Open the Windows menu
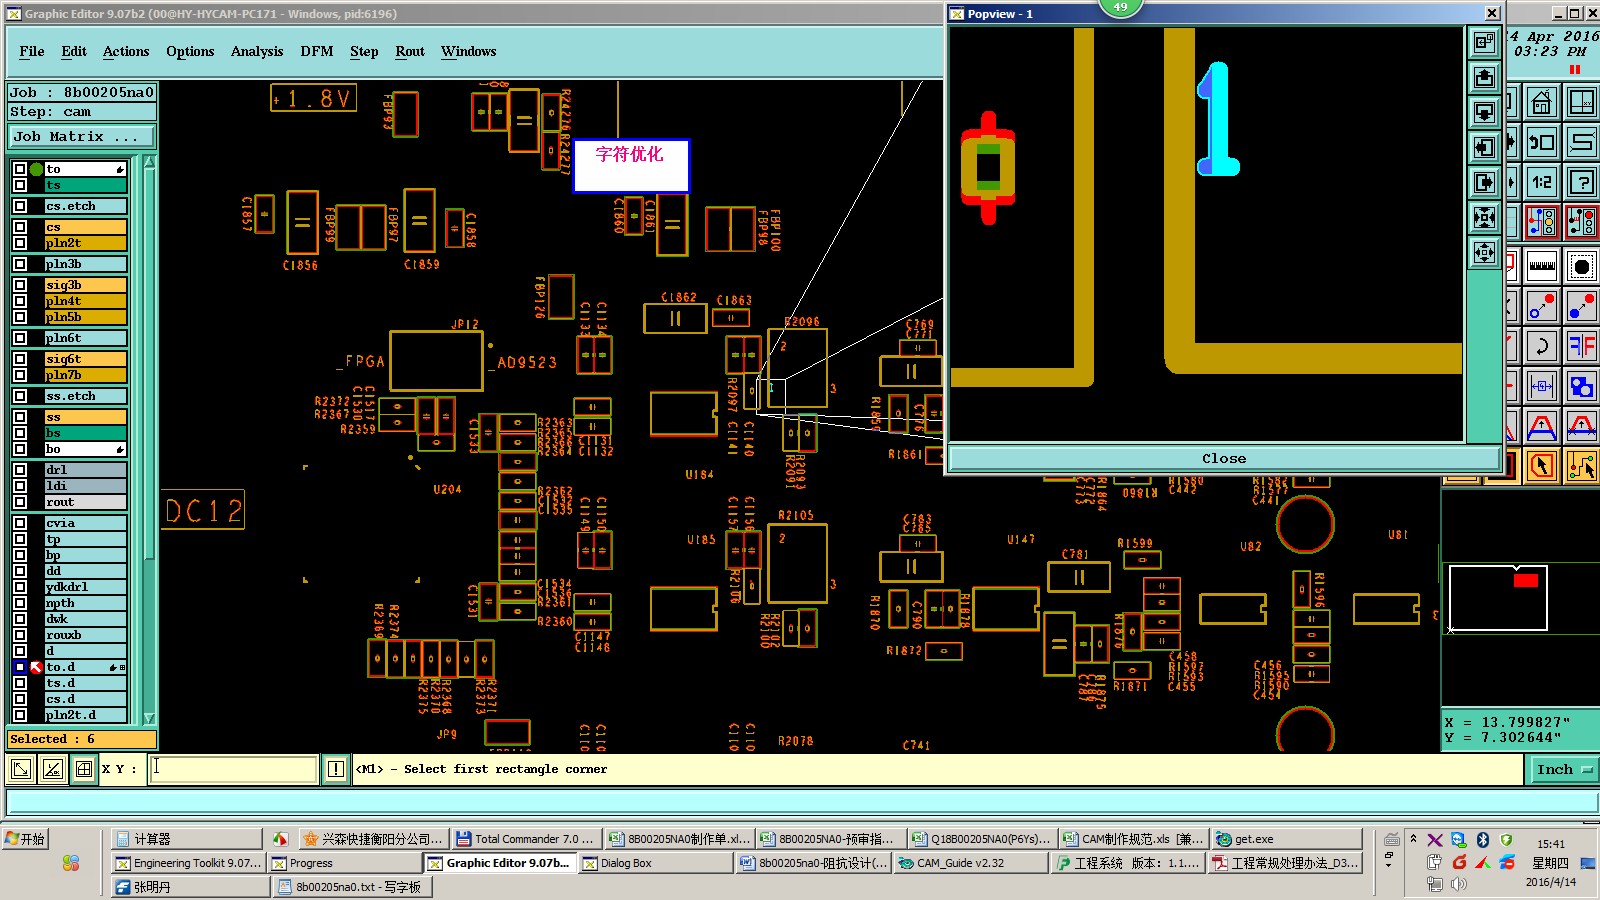Screen dimensions: 1600x900 468,51
